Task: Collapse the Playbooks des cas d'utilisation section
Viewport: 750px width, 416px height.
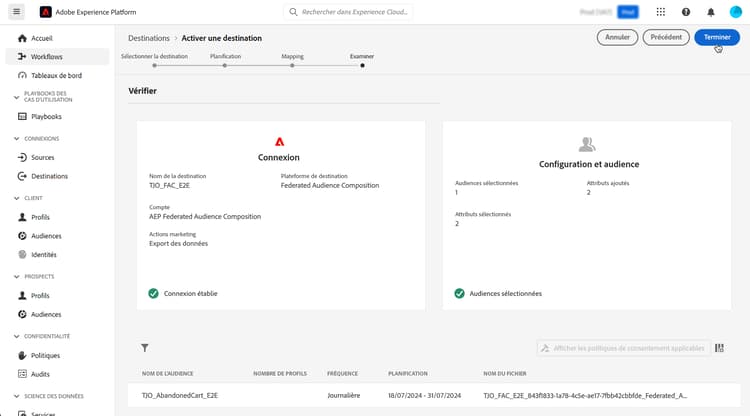Action: (x=16, y=97)
